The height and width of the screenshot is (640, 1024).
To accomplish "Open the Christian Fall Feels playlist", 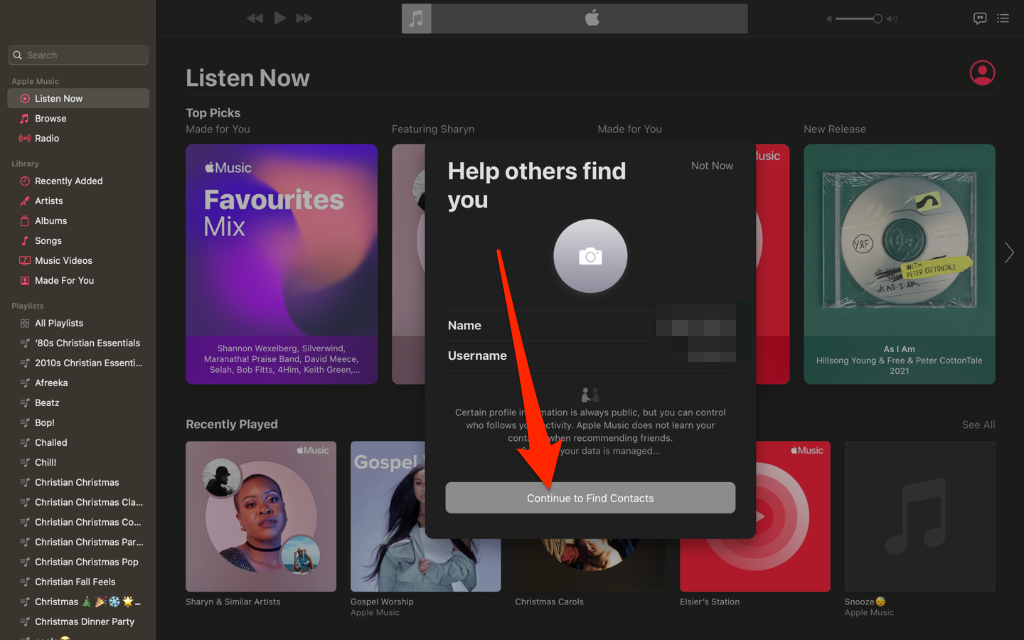I will (78, 582).
